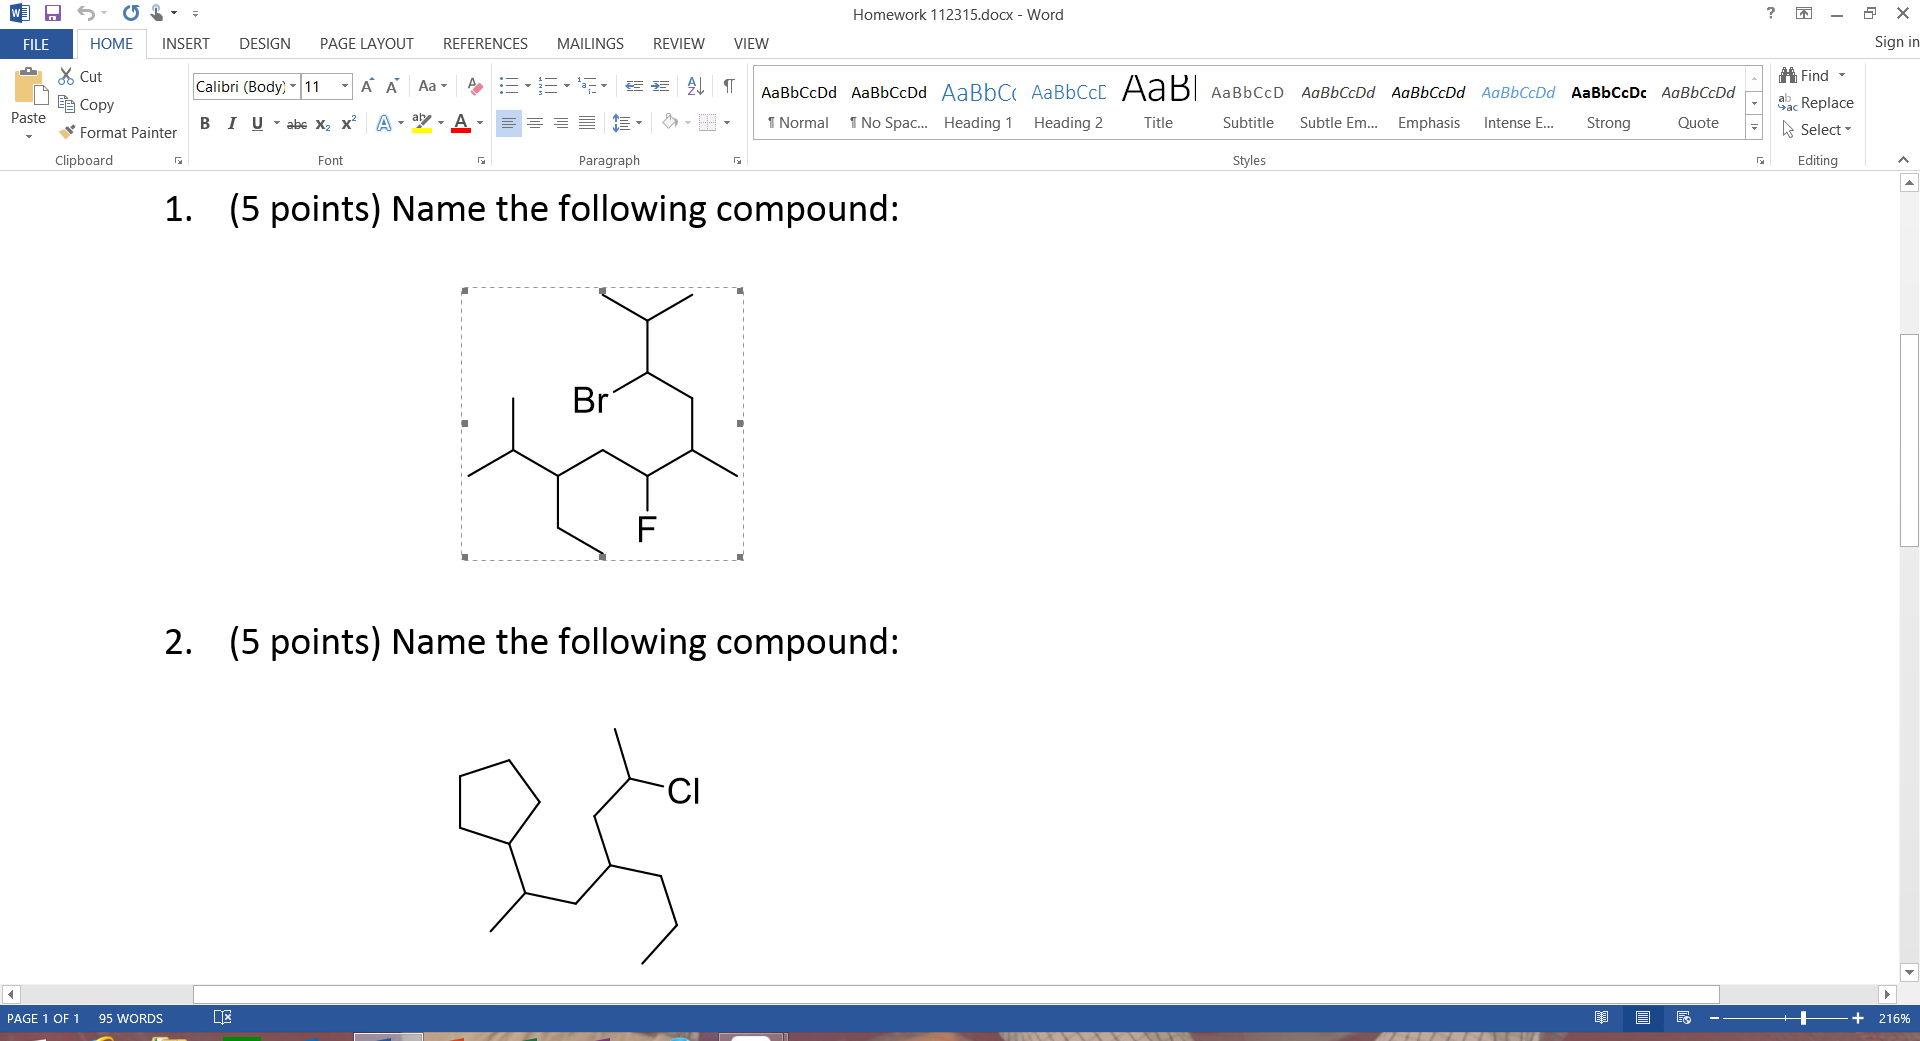Enable Center paragraph alignment
This screenshot has width=1920, height=1041.
536,123
